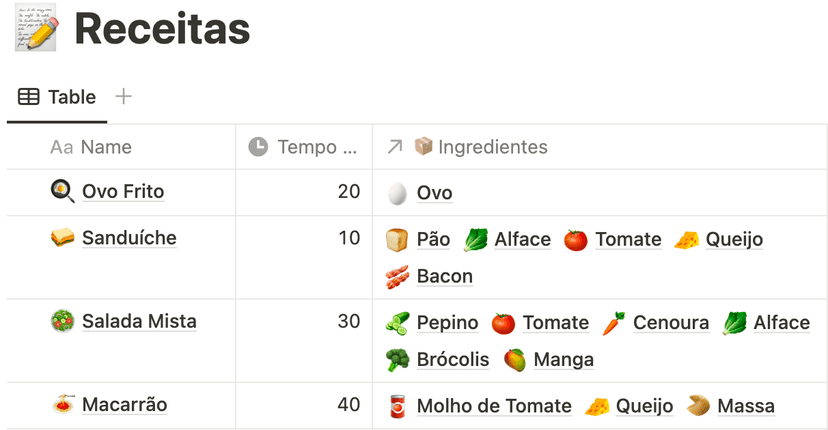
Task: Click the salad bowl icon beside Salada Mista
Action: [62, 321]
